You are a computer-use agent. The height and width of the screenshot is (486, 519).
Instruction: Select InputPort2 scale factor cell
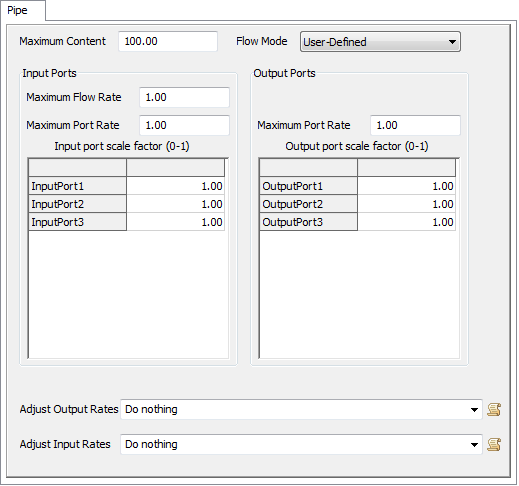coord(175,204)
